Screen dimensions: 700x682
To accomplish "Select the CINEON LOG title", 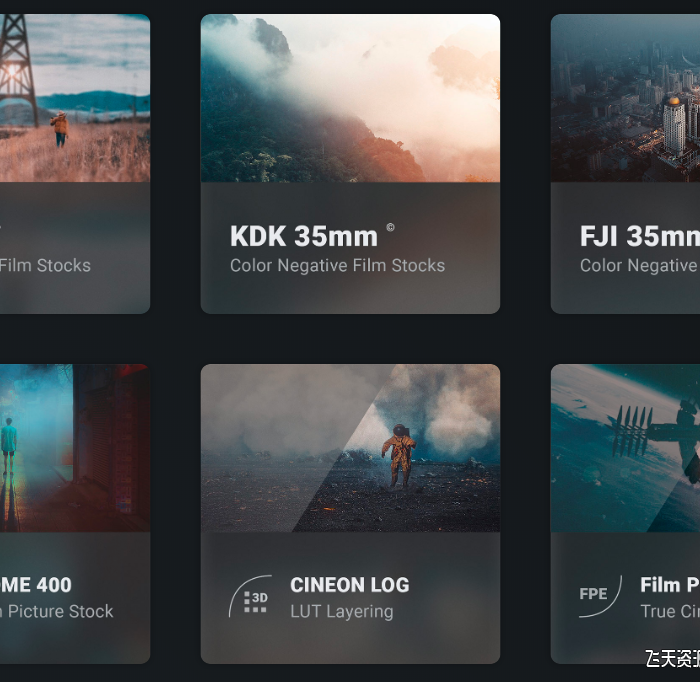I will (350, 585).
